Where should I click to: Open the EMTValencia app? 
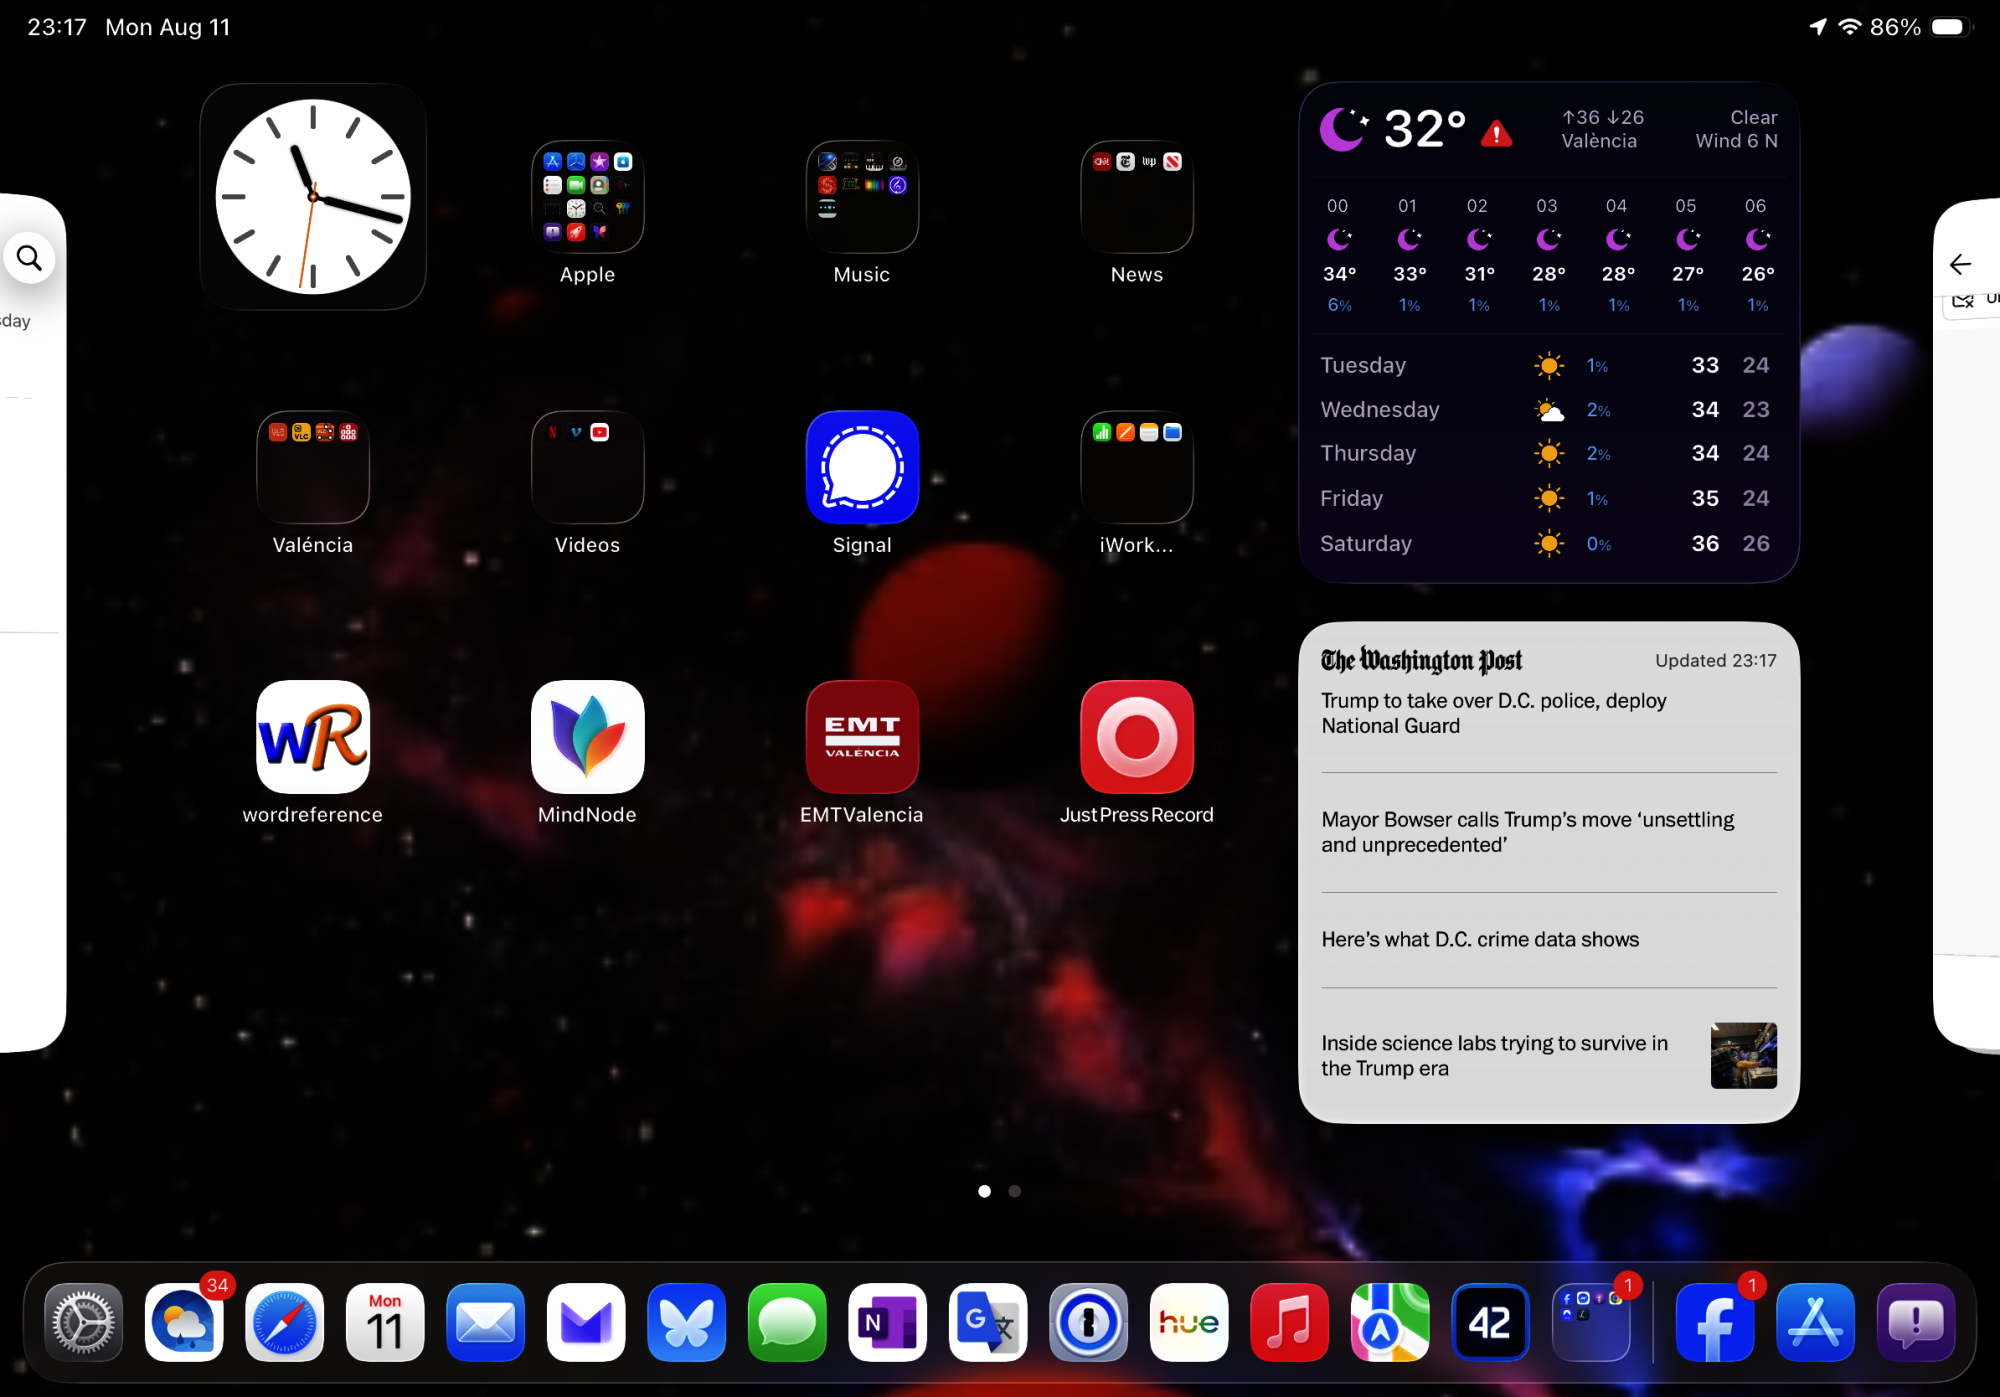[x=862, y=737]
